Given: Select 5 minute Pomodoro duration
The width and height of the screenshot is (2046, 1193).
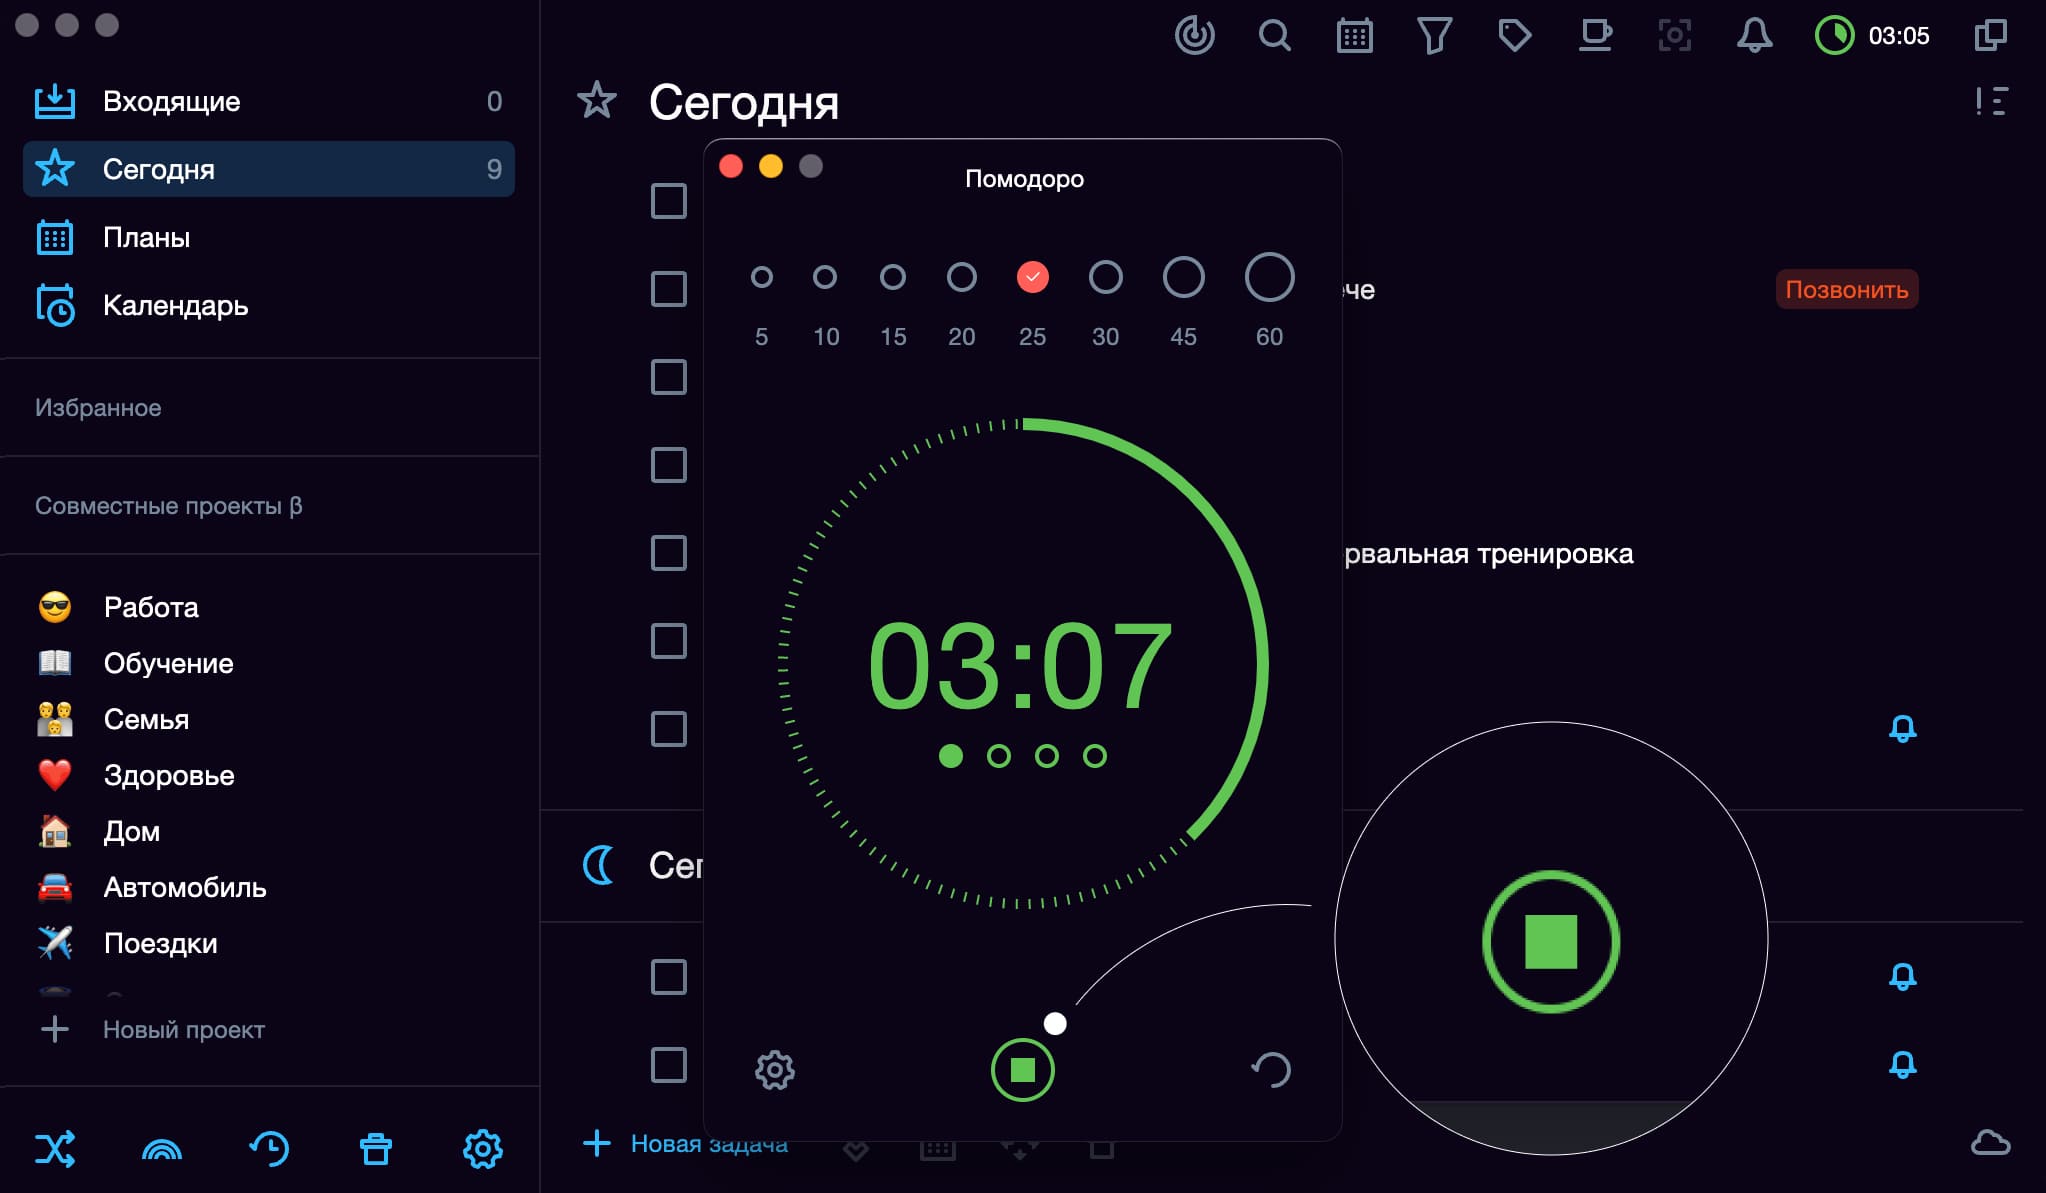Looking at the screenshot, I should click(762, 277).
